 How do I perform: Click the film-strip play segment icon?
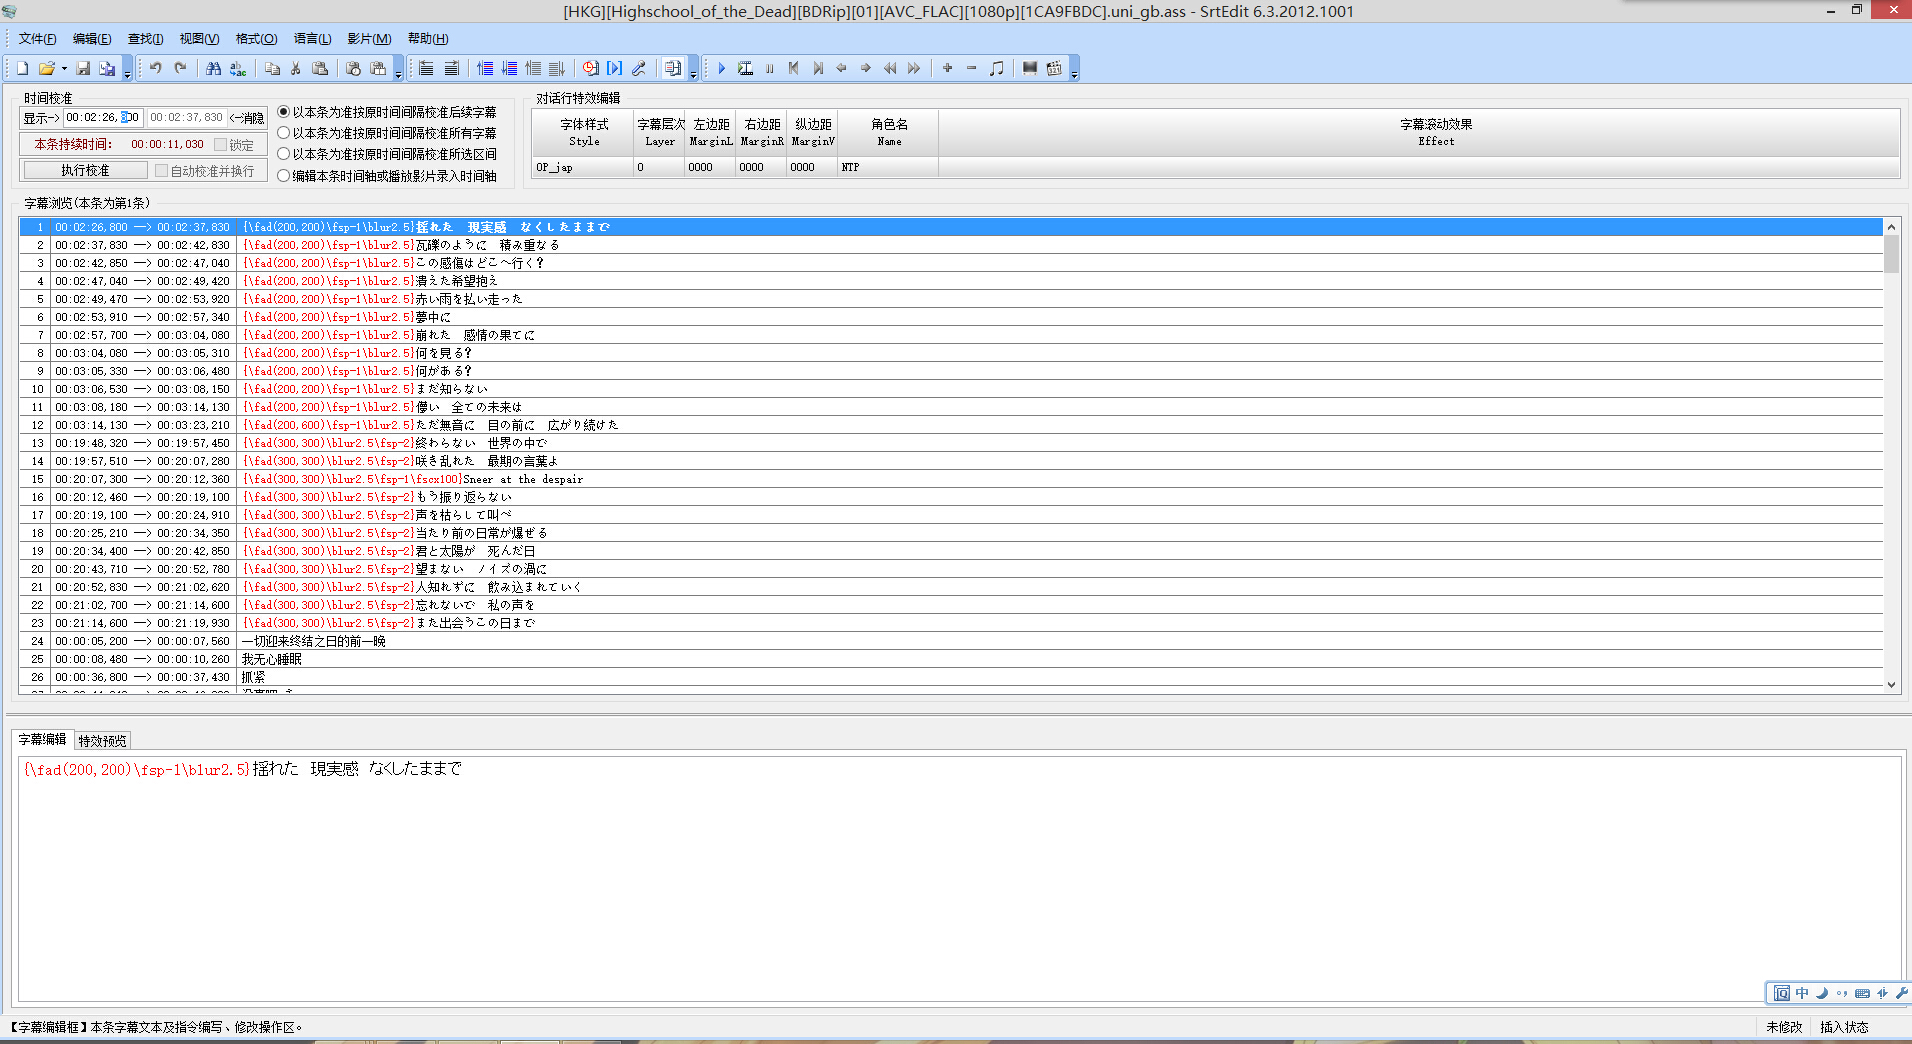coord(745,68)
